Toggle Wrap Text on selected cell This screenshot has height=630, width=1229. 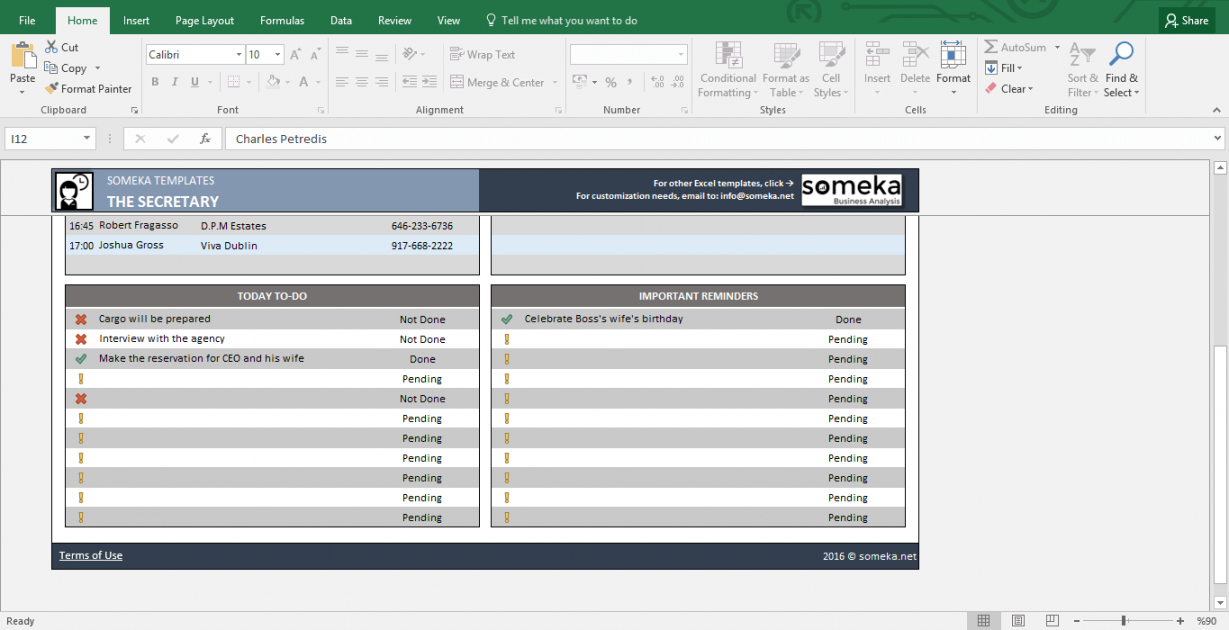click(x=482, y=55)
